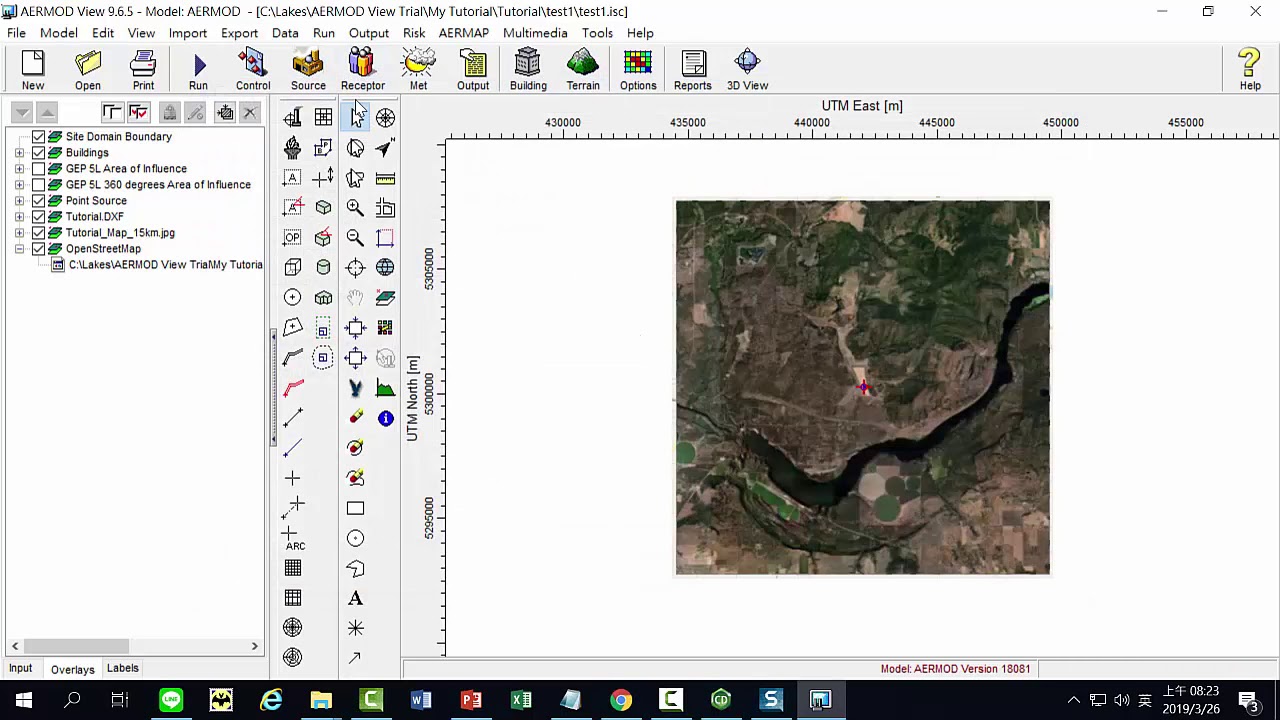1280x720 pixels.
Task: Select the pan hand tool
Action: click(x=355, y=298)
